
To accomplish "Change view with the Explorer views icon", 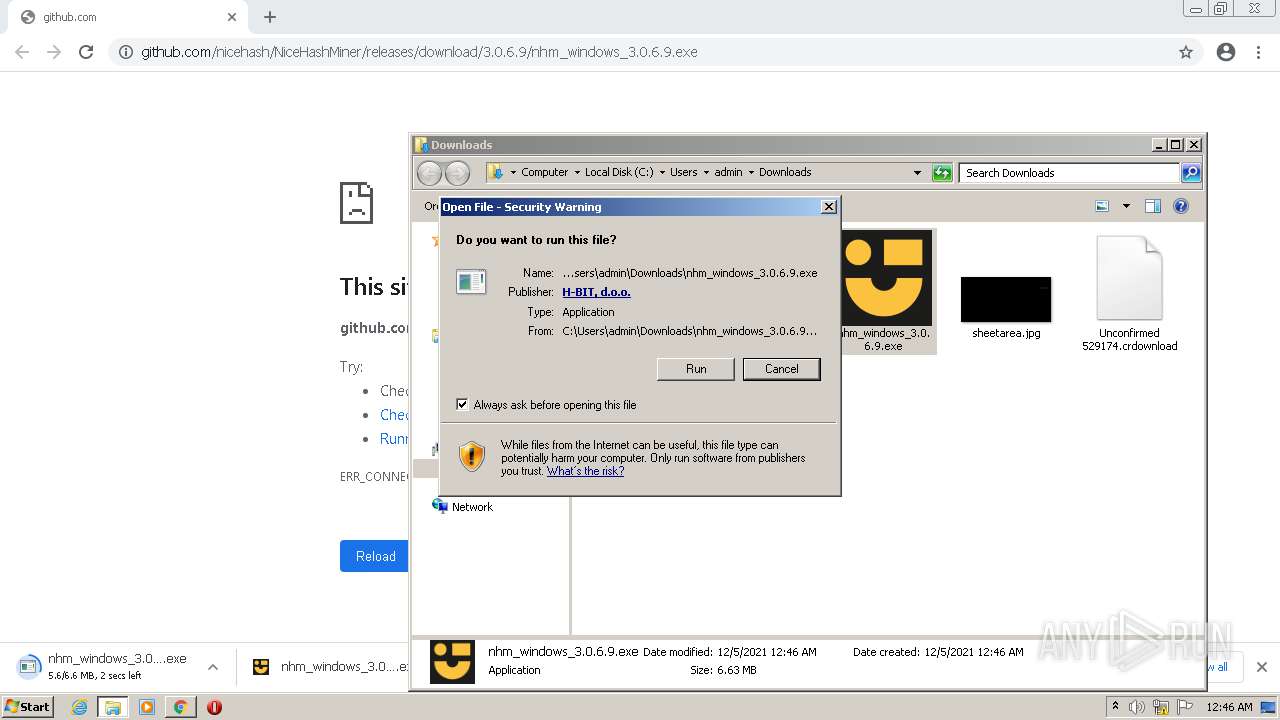I will (x=1102, y=206).
